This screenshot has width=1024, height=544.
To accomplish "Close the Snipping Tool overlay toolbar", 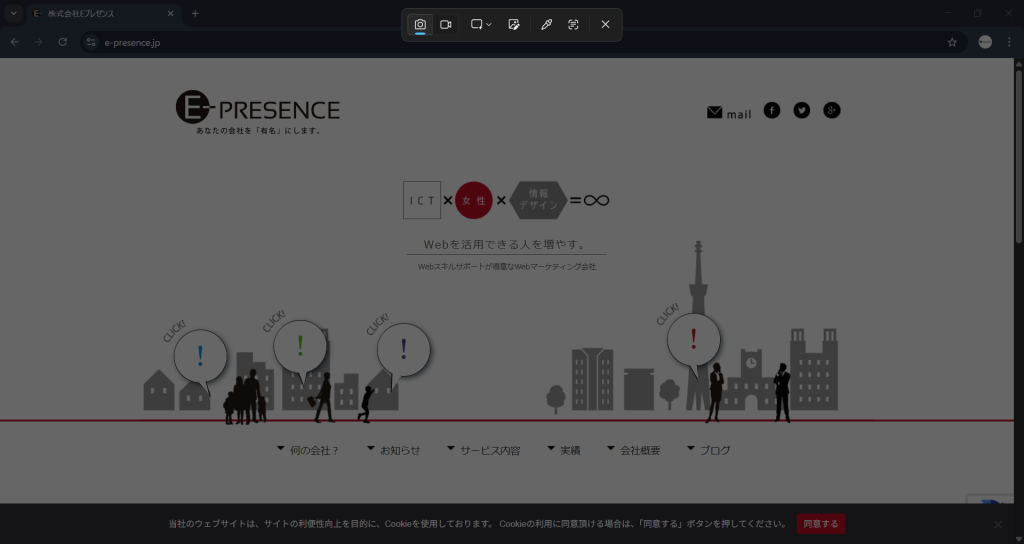I will pyautogui.click(x=605, y=25).
